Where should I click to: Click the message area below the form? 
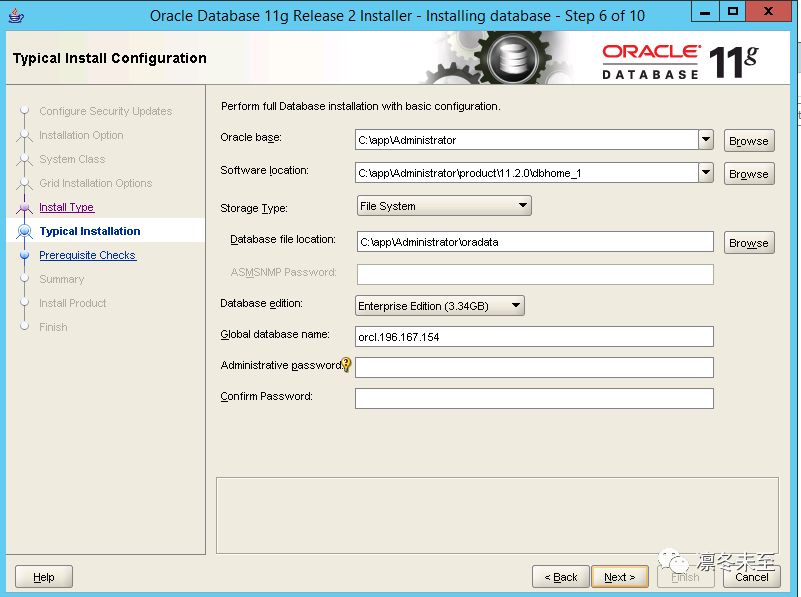pyautogui.click(x=497, y=515)
